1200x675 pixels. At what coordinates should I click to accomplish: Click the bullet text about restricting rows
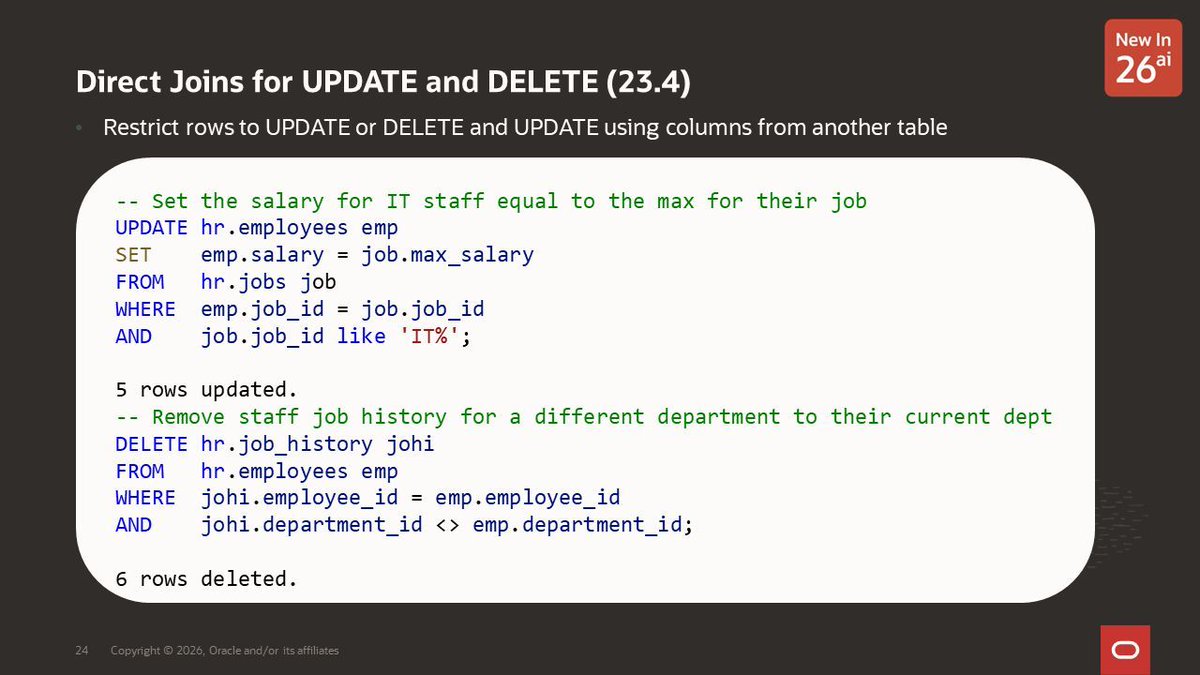click(x=525, y=128)
